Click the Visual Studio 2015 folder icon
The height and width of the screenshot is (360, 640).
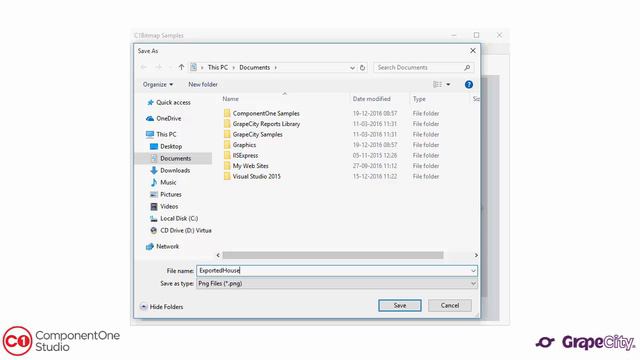pos(227,176)
